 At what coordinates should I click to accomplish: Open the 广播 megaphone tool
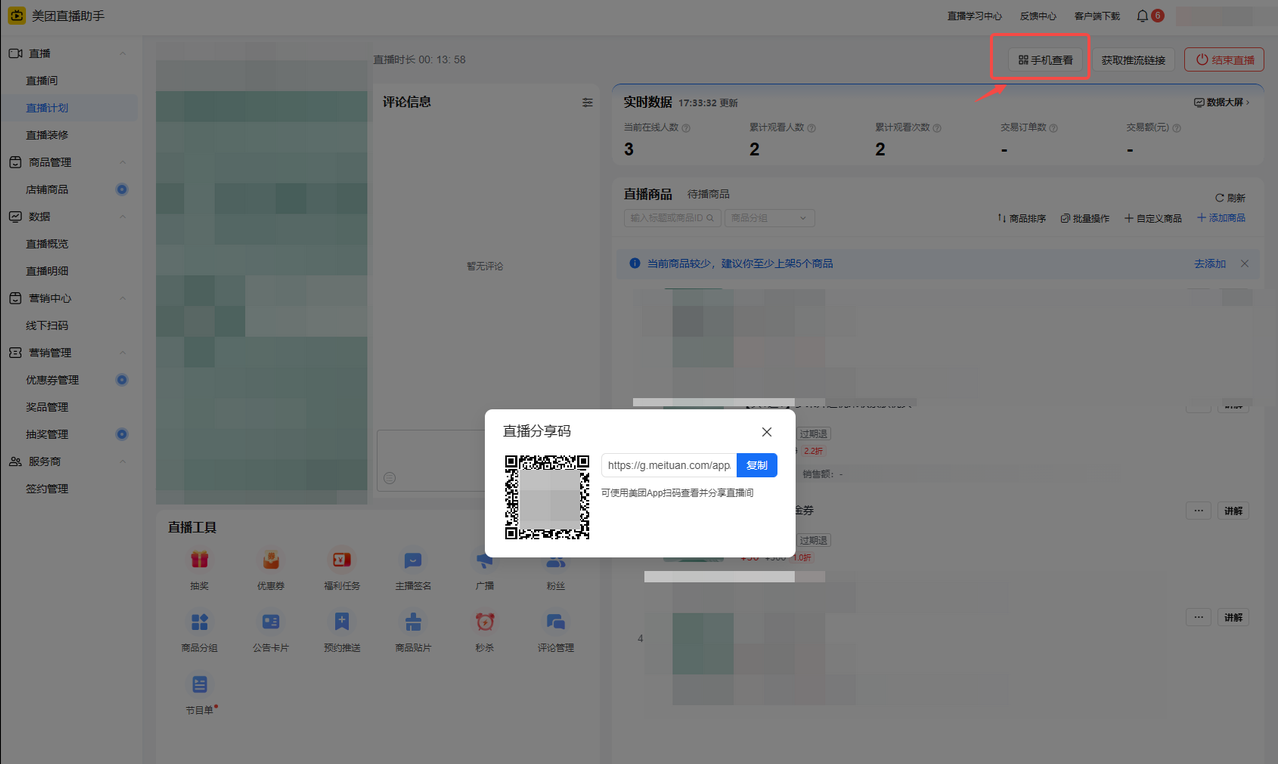click(x=485, y=560)
